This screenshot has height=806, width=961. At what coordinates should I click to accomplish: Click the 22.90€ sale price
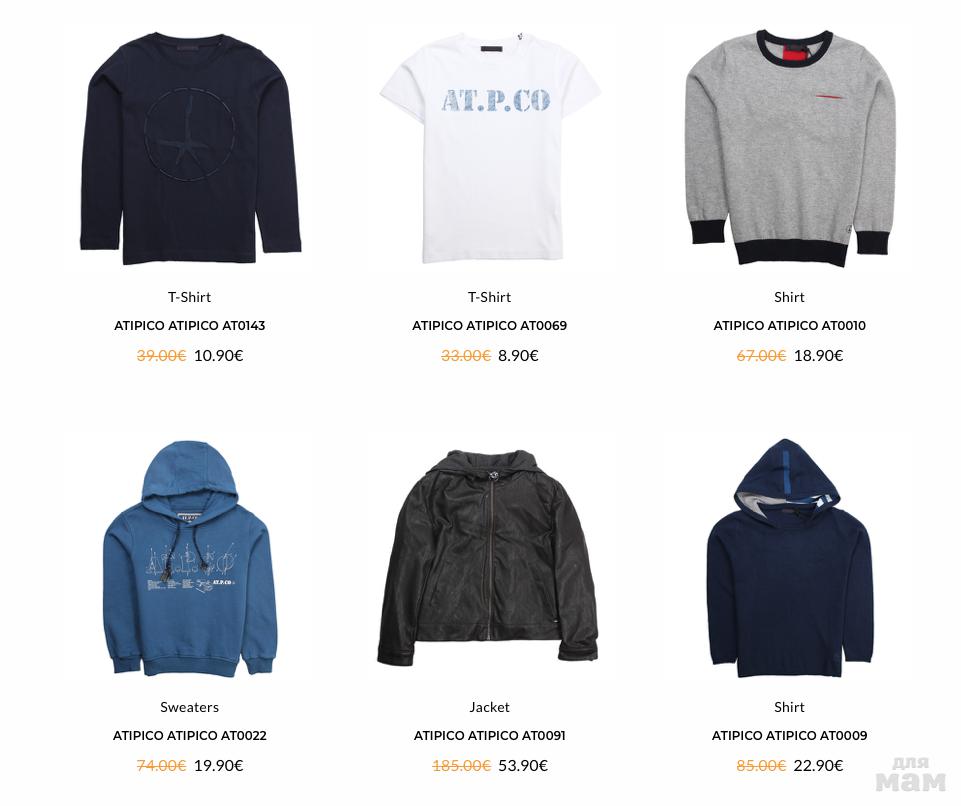pos(818,766)
